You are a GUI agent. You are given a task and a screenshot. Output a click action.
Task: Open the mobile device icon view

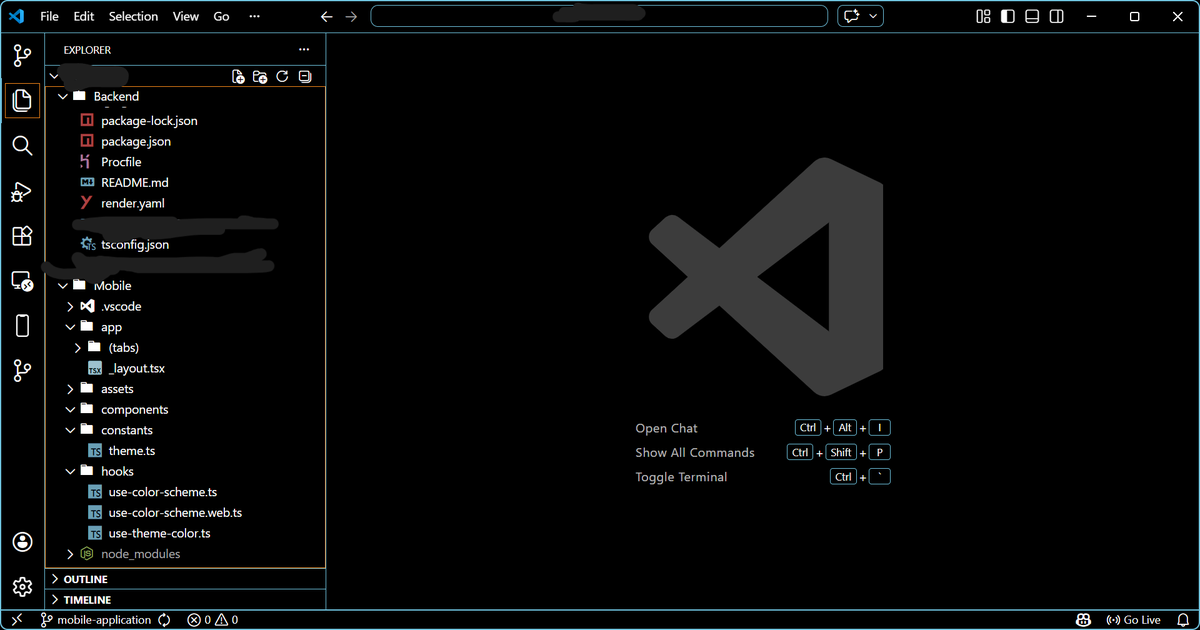click(22, 326)
